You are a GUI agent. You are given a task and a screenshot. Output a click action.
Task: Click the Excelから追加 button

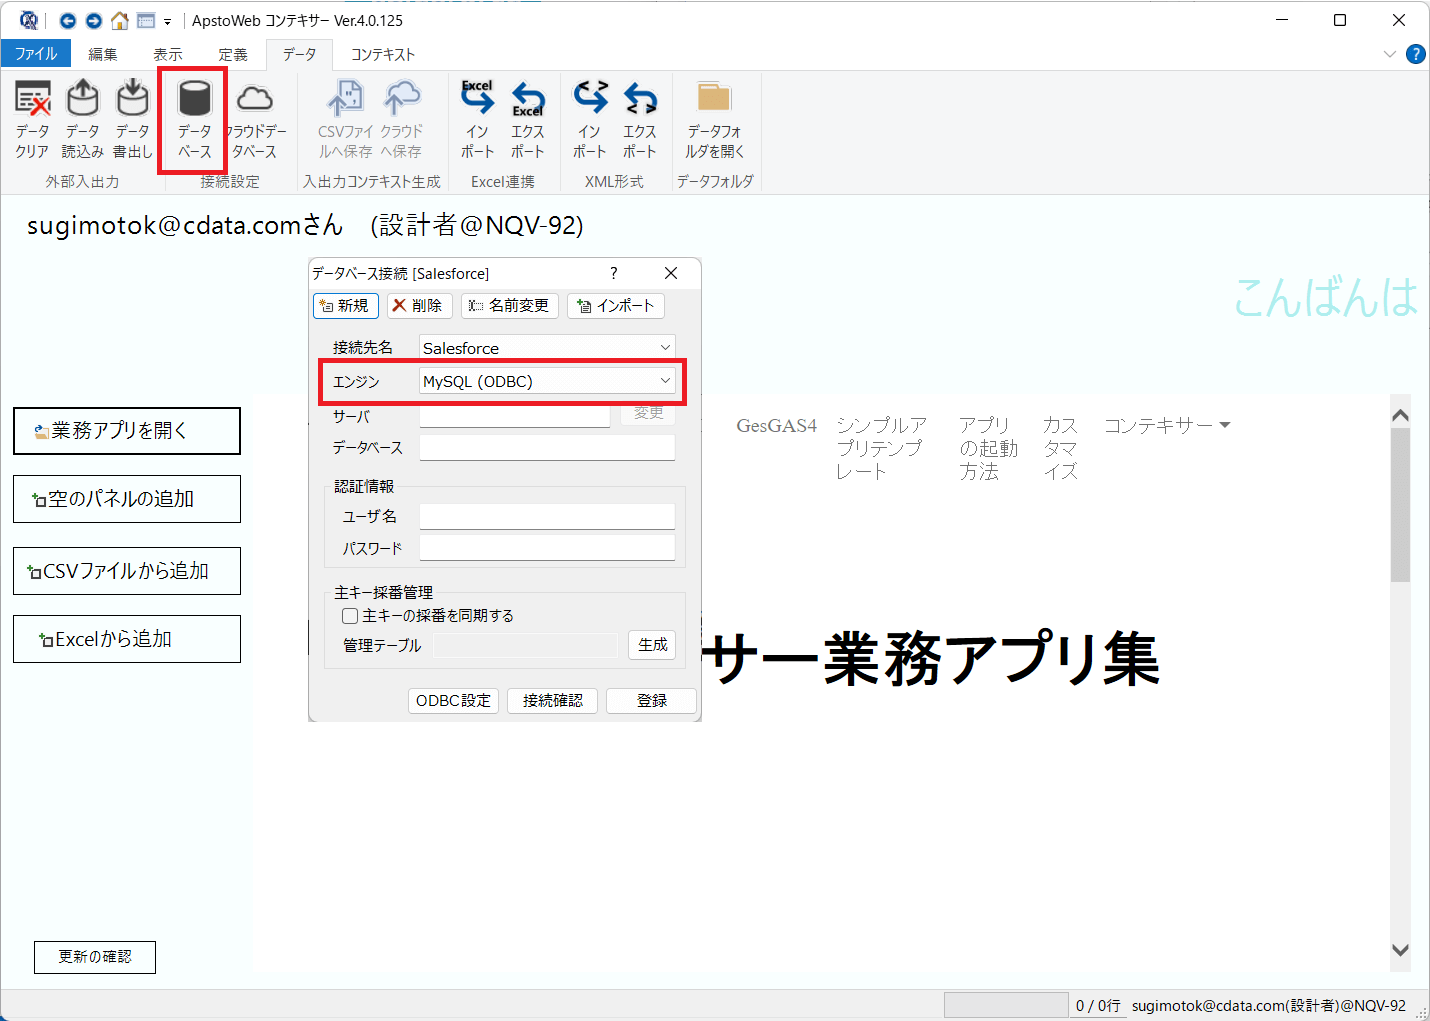click(x=127, y=639)
